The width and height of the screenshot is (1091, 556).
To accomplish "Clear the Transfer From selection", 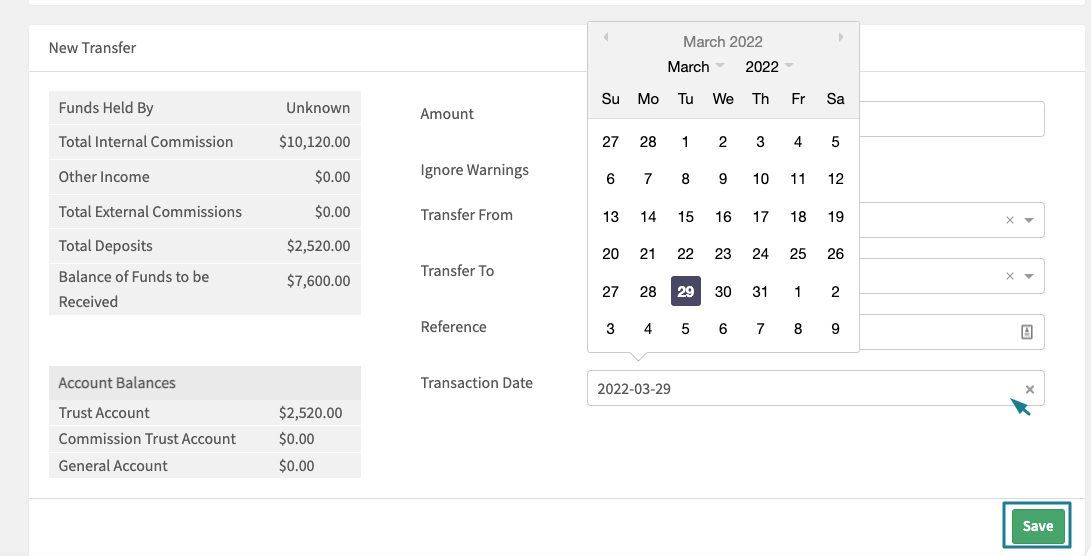I will [x=1010, y=220].
